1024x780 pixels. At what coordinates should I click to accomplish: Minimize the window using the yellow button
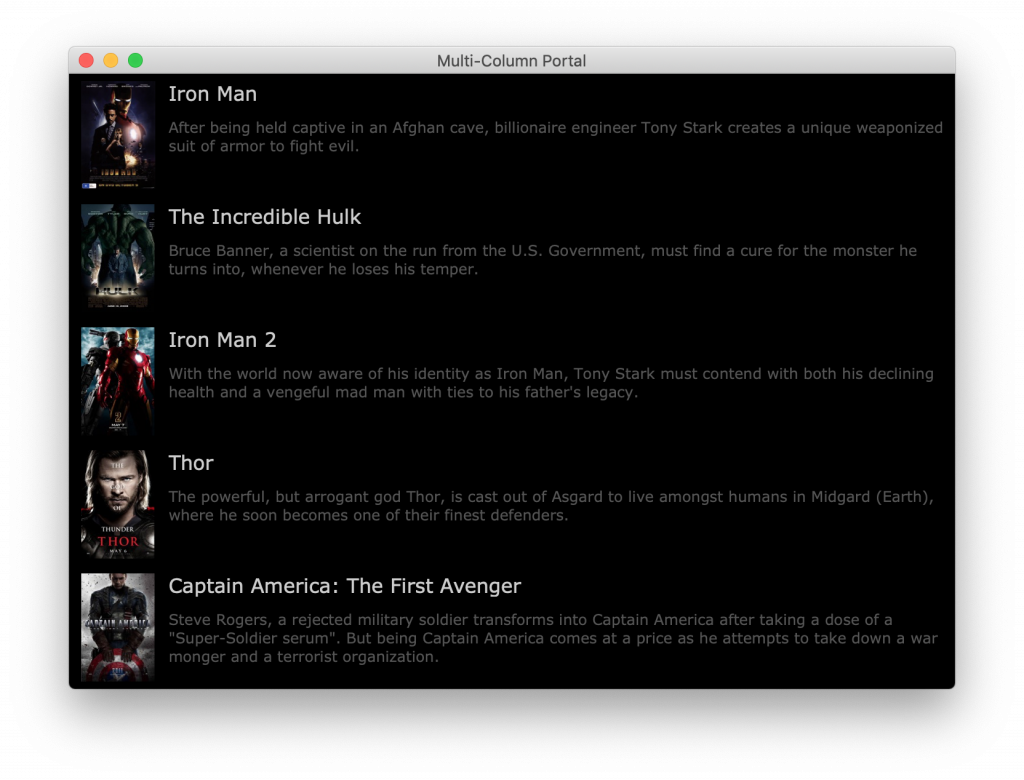pos(111,61)
